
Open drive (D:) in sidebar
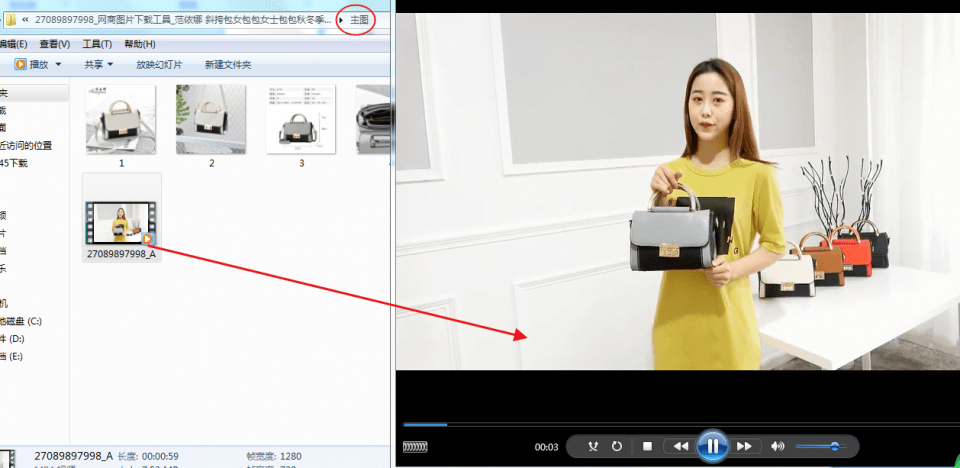click(12, 339)
